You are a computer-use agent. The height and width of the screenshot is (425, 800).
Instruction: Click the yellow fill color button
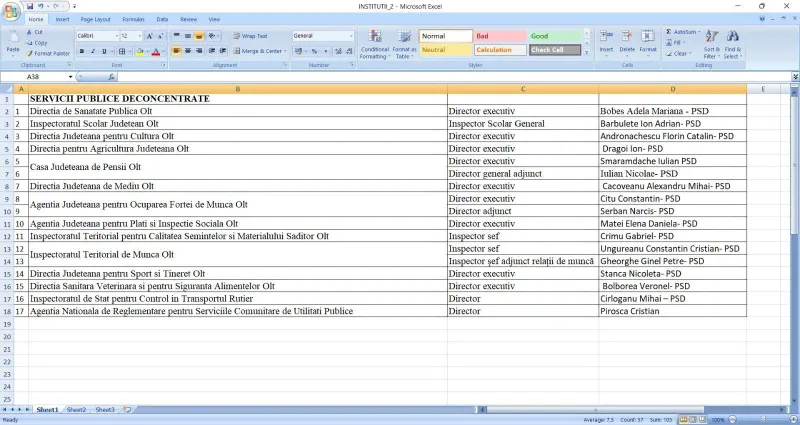[139, 52]
